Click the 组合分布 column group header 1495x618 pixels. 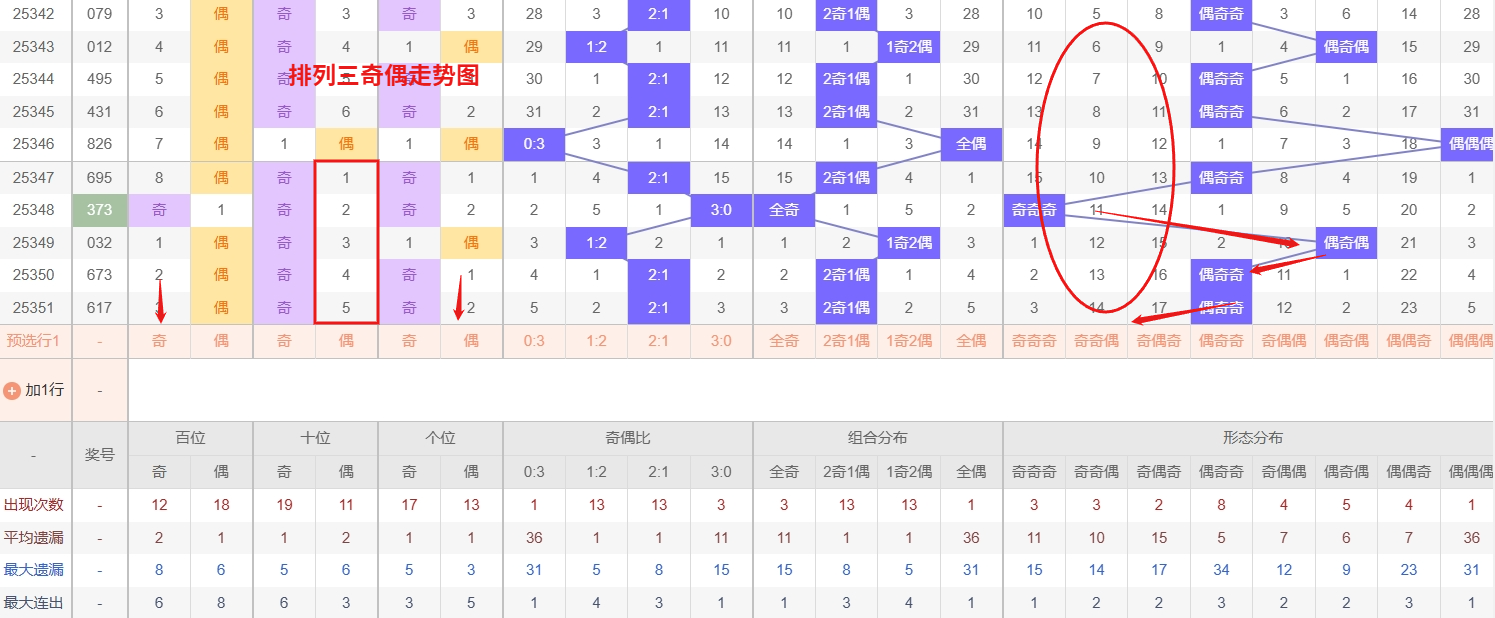point(877,438)
